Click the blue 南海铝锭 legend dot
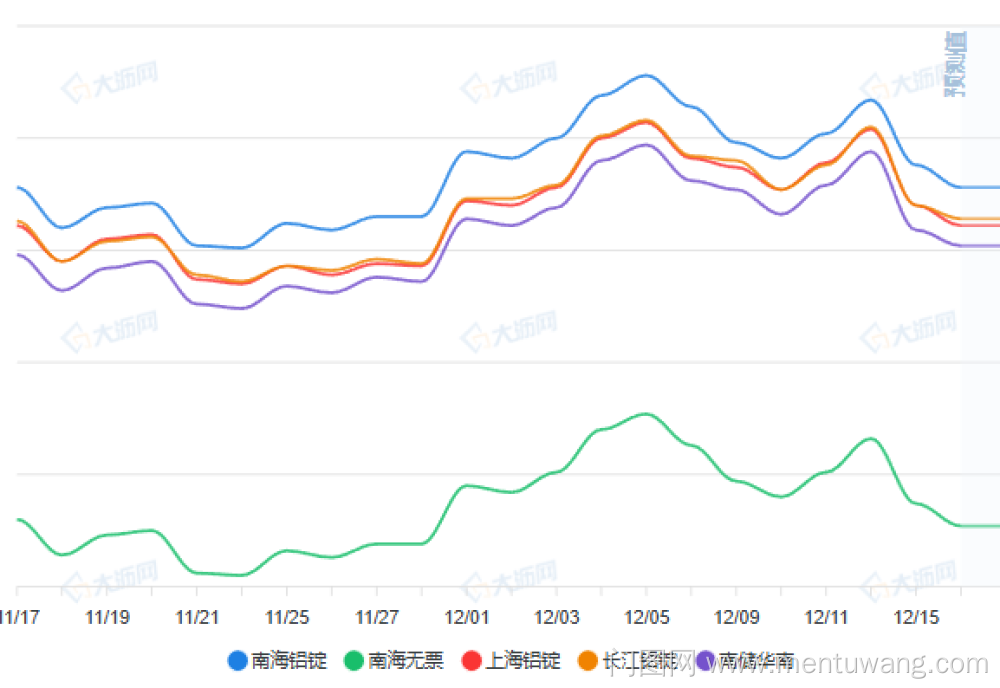The image size is (1000, 688). pyautogui.click(x=237, y=660)
